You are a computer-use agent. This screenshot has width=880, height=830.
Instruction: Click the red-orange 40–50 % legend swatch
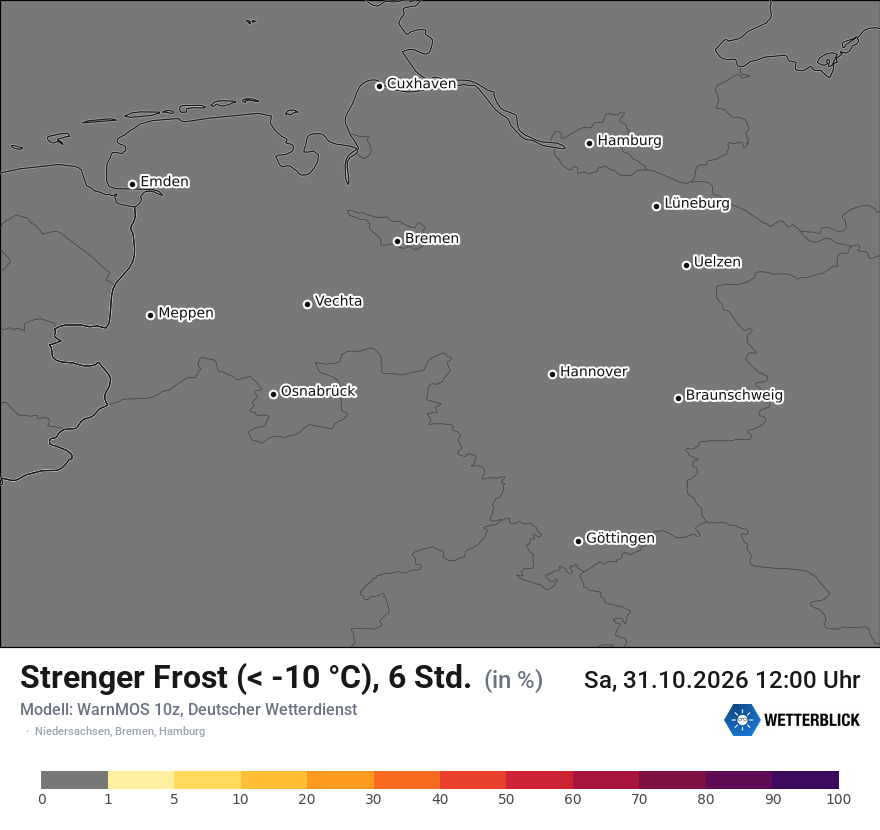click(473, 780)
